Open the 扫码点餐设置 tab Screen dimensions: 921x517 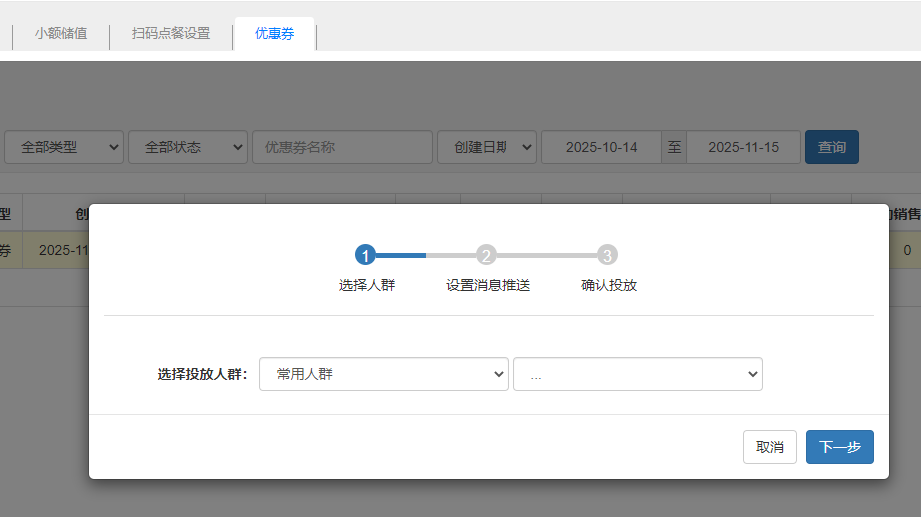[x=171, y=33]
